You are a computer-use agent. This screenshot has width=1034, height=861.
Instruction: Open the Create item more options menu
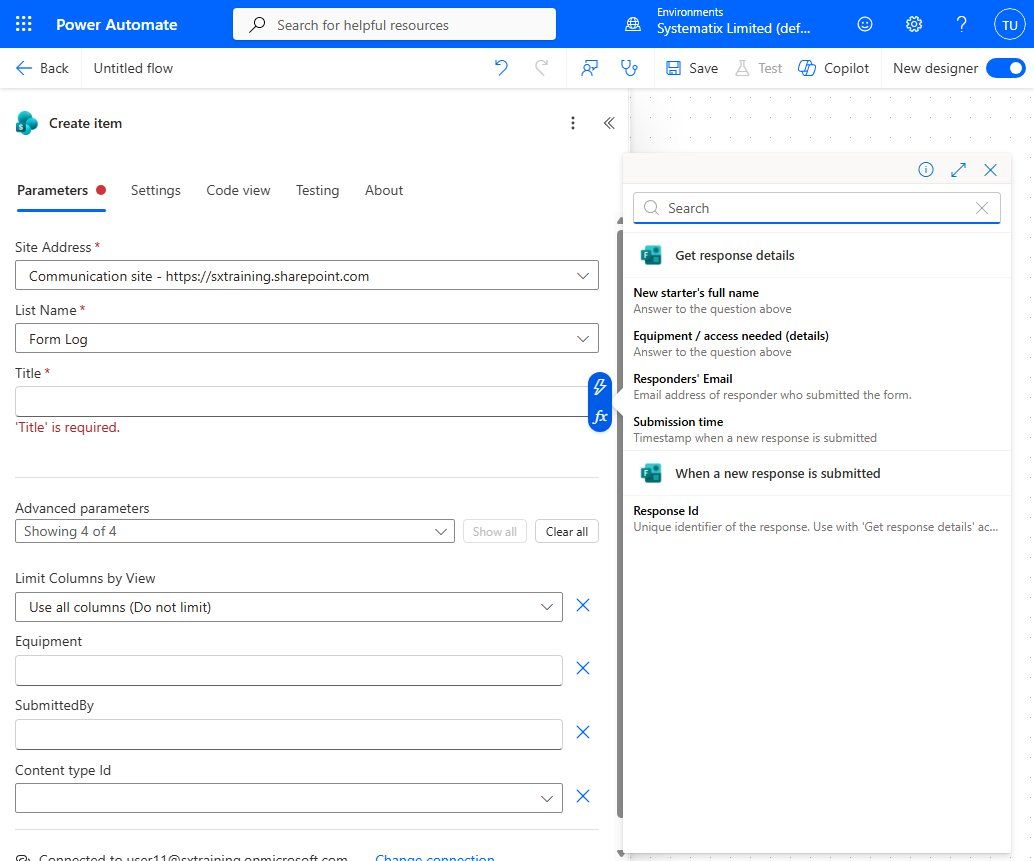point(572,123)
